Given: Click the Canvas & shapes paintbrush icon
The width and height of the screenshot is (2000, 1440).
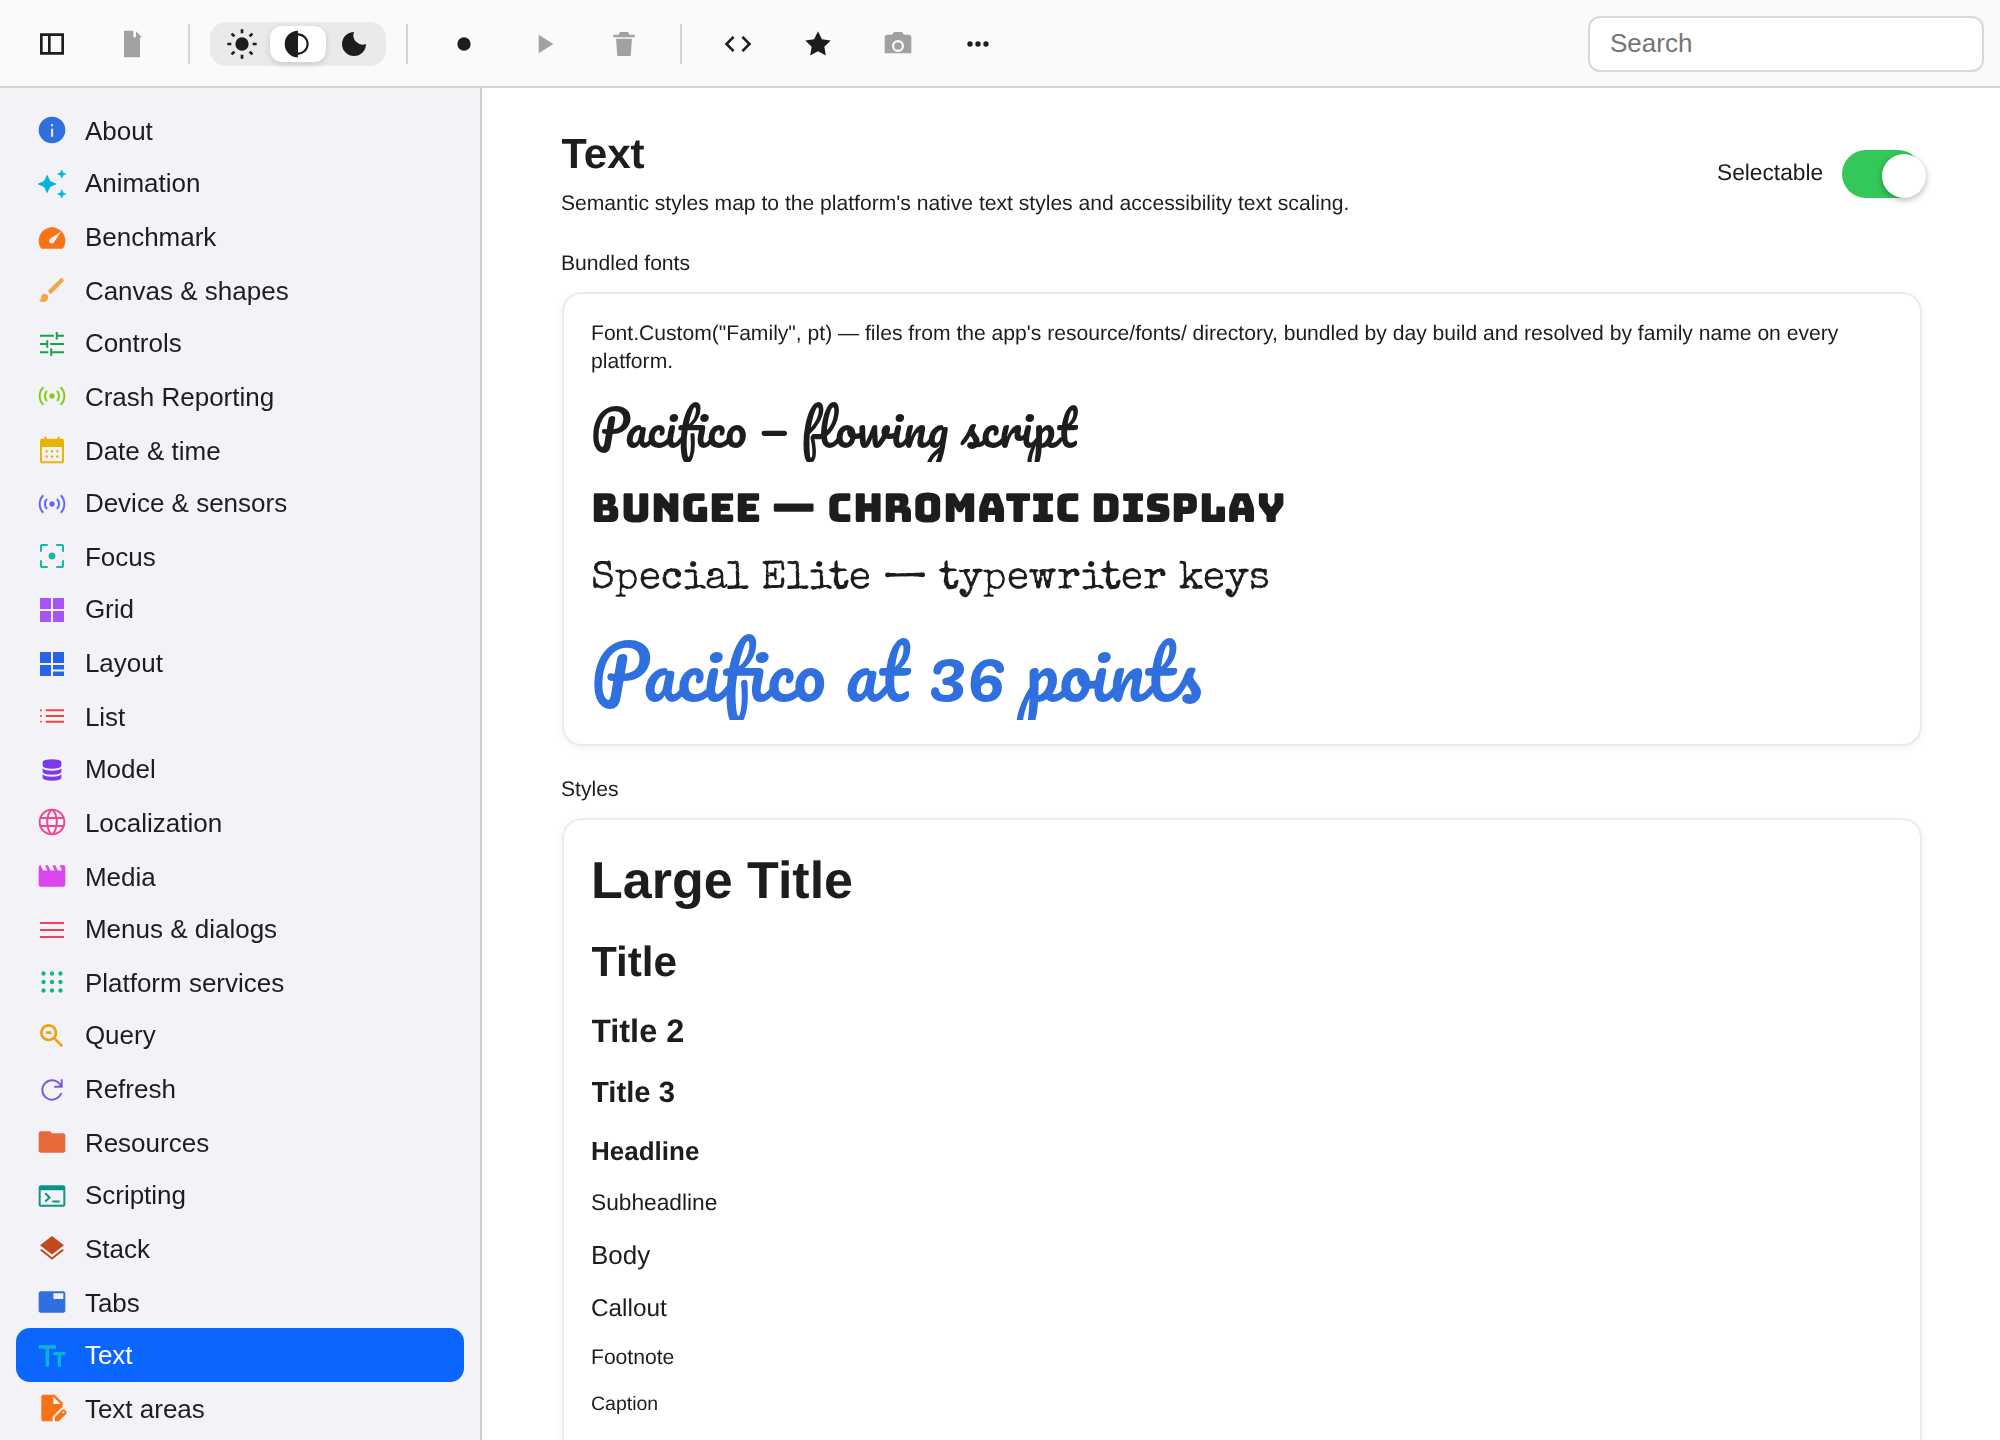Looking at the screenshot, I should [52, 291].
